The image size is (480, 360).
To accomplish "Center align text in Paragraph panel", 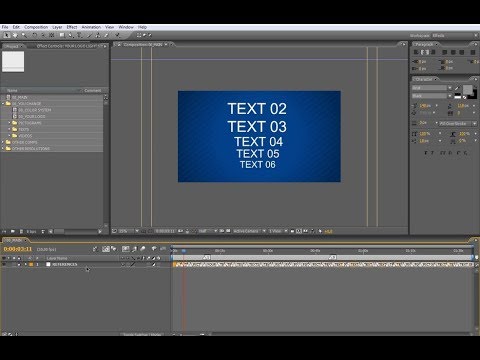I will pos(425,52).
